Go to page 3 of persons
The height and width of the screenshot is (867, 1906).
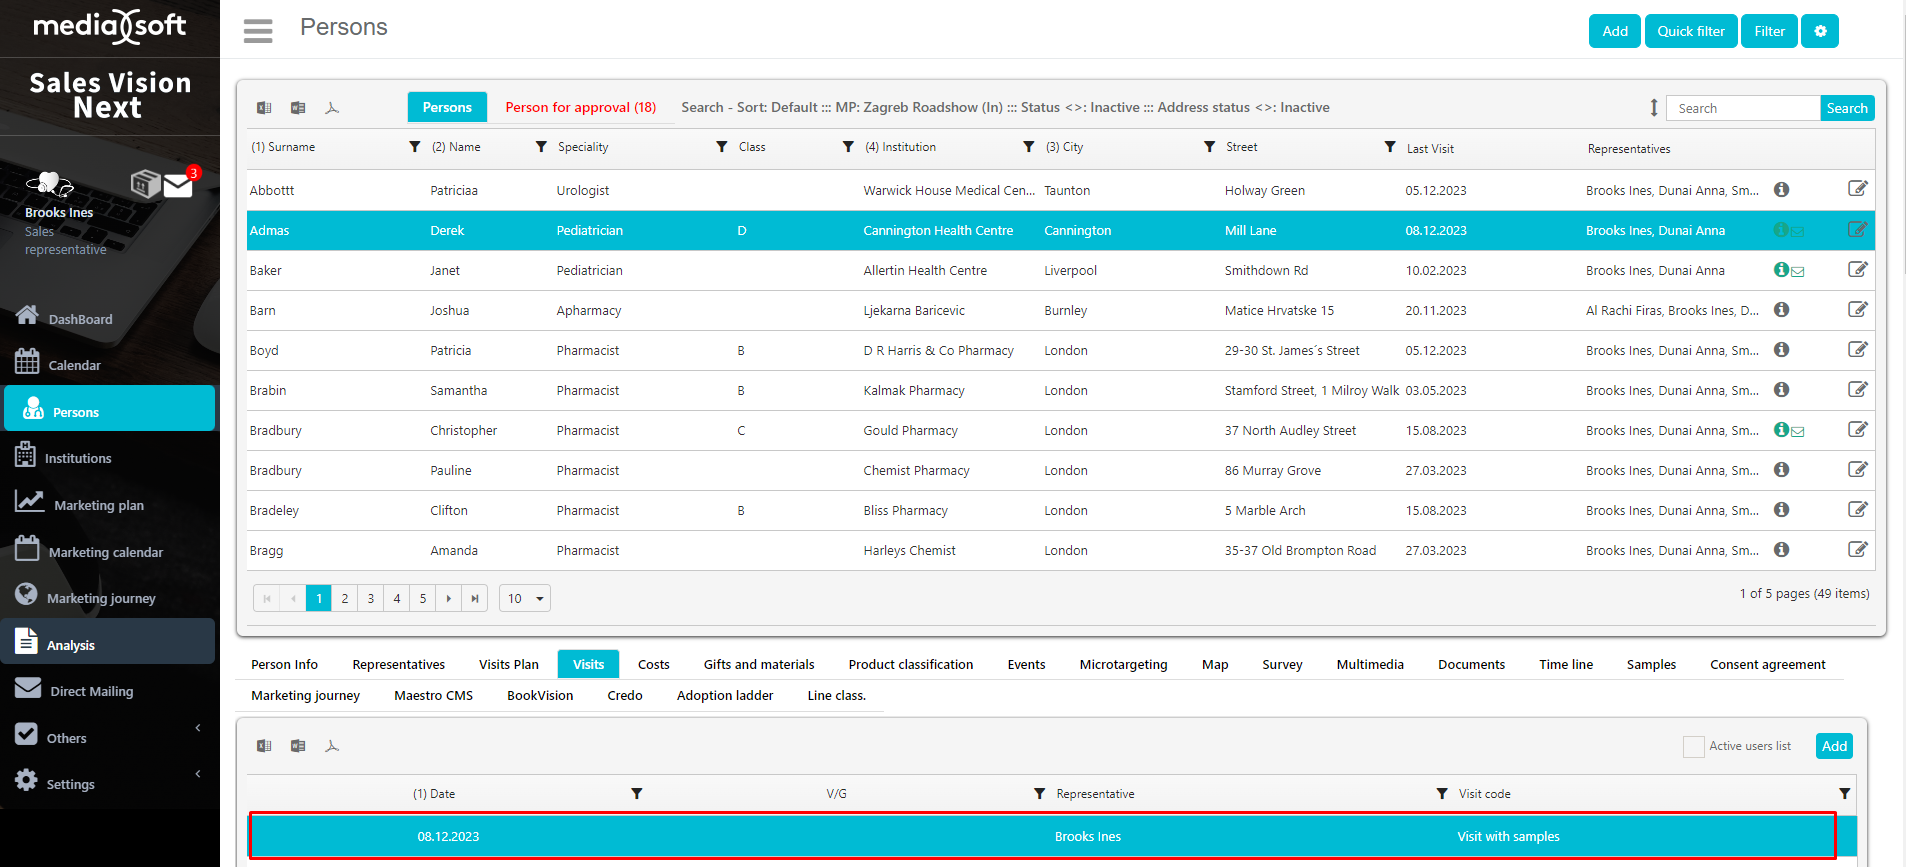371,598
